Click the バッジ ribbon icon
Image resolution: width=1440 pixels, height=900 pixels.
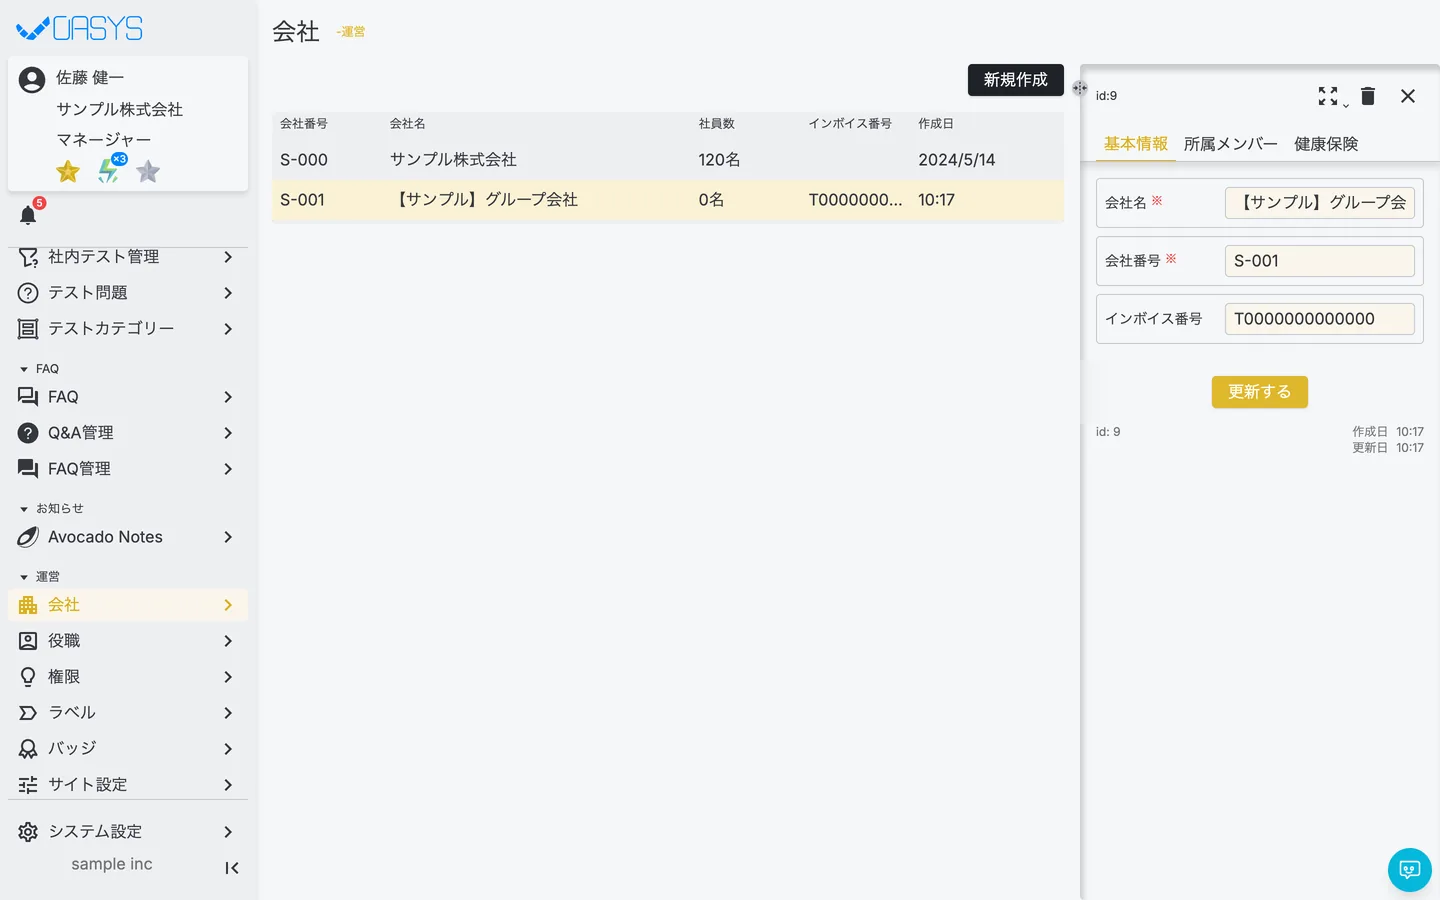click(28, 749)
